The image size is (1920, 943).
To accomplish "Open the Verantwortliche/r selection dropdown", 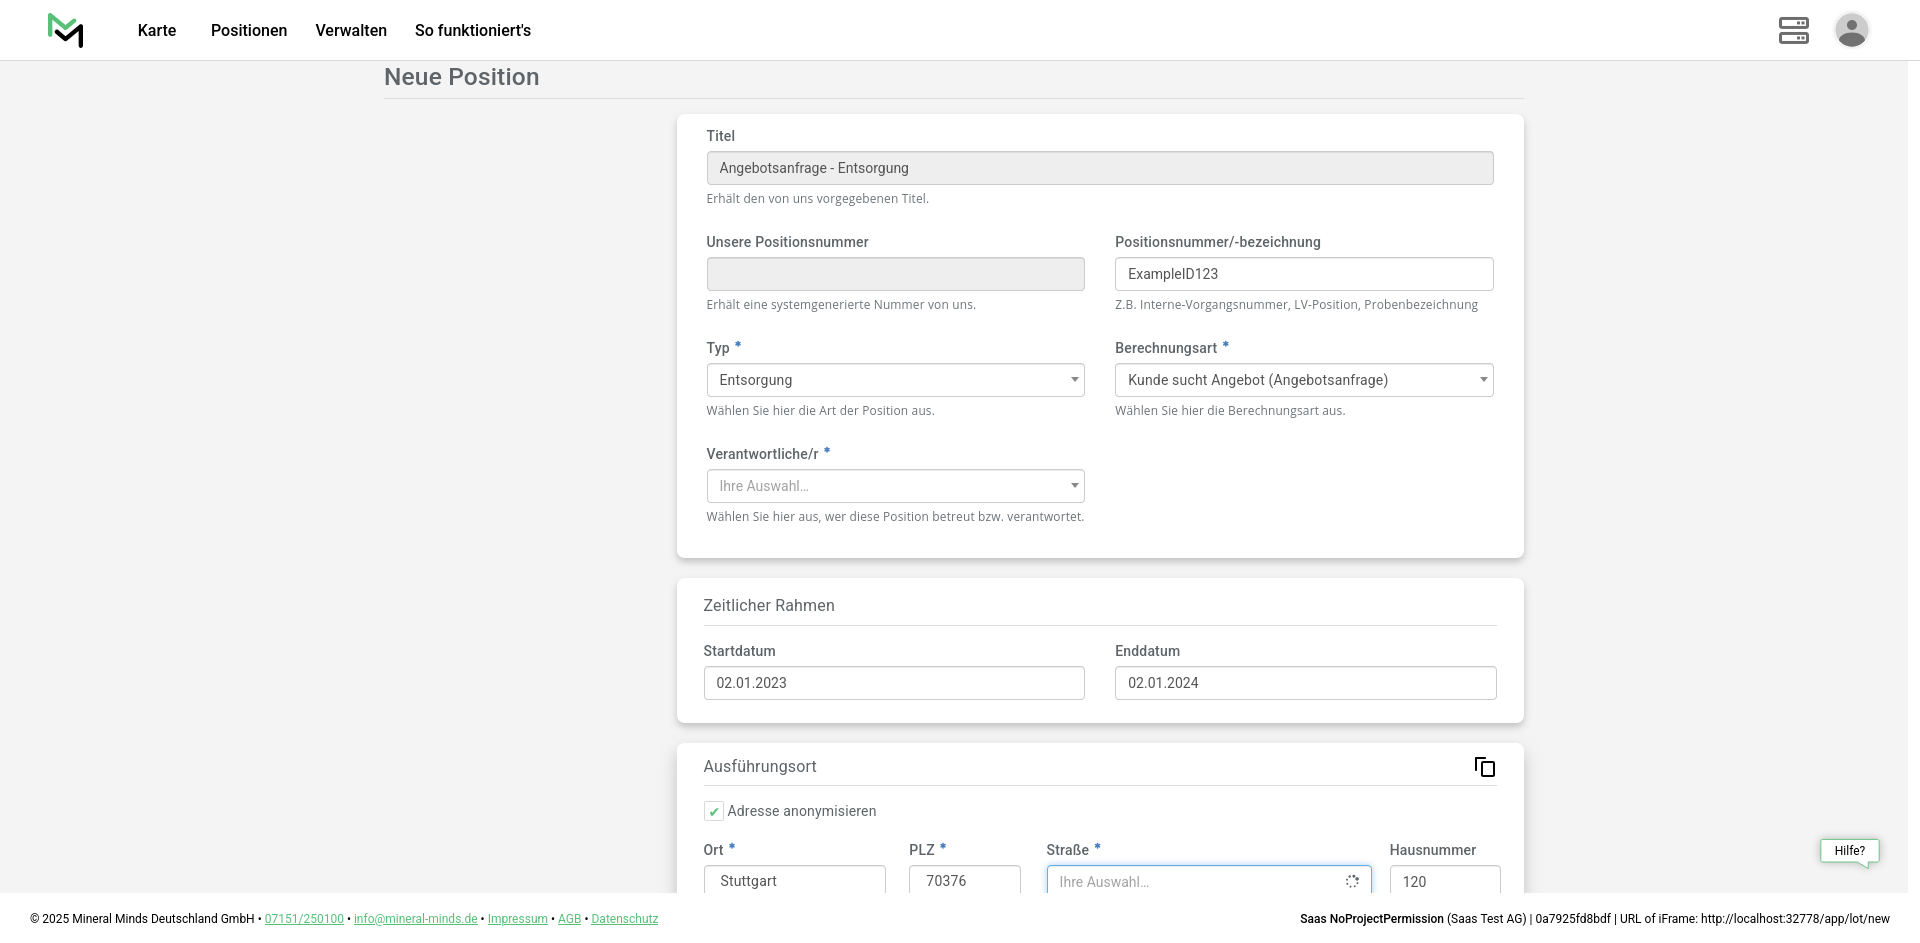I will [895, 486].
